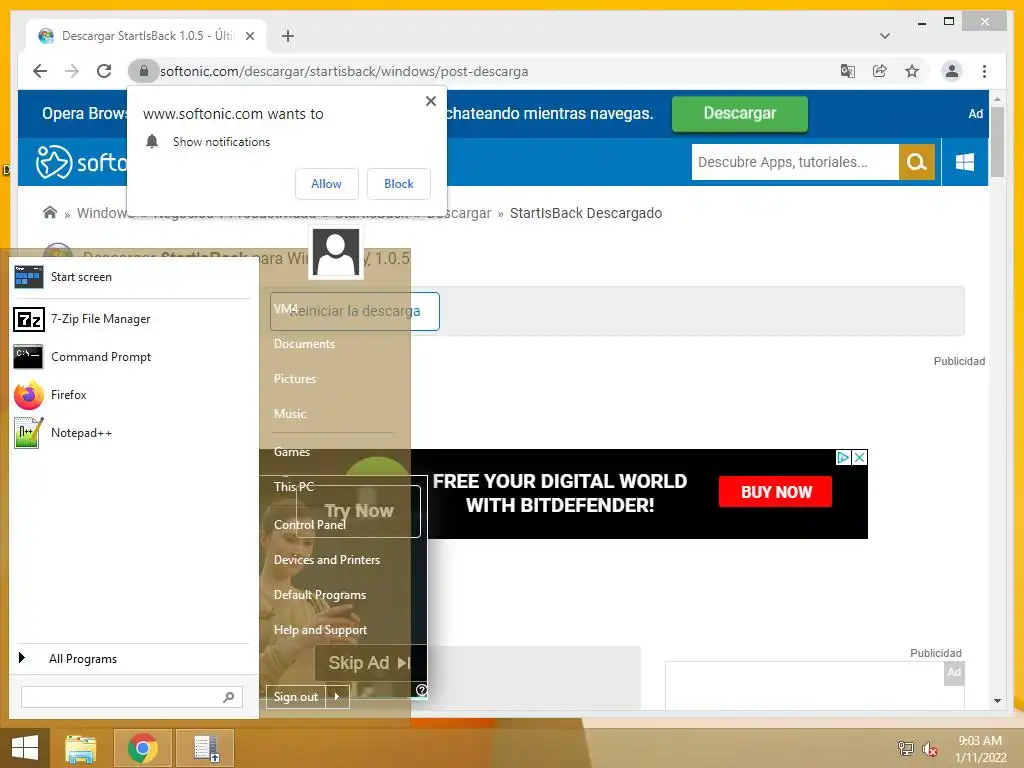Launch Firefox from start menu
The width and height of the screenshot is (1024, 768).
point(131,395)
